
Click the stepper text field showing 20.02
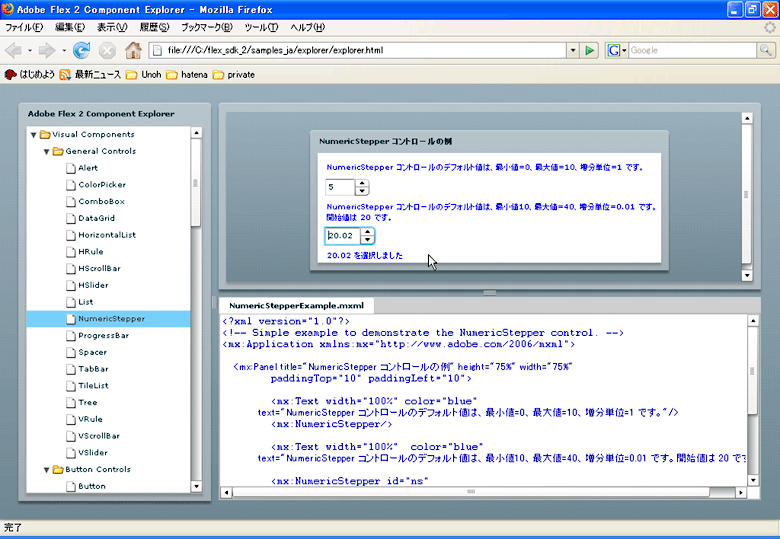(x=343, y=236)
